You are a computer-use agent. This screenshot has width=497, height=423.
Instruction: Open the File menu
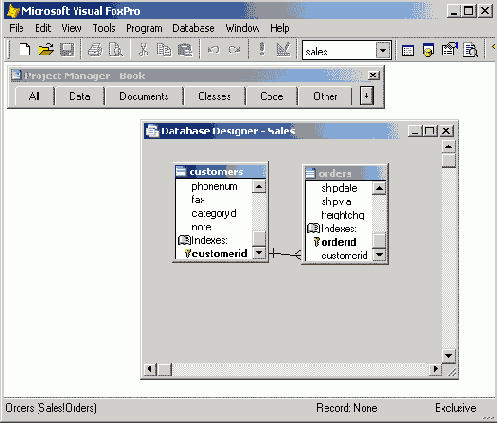[16, 28]
